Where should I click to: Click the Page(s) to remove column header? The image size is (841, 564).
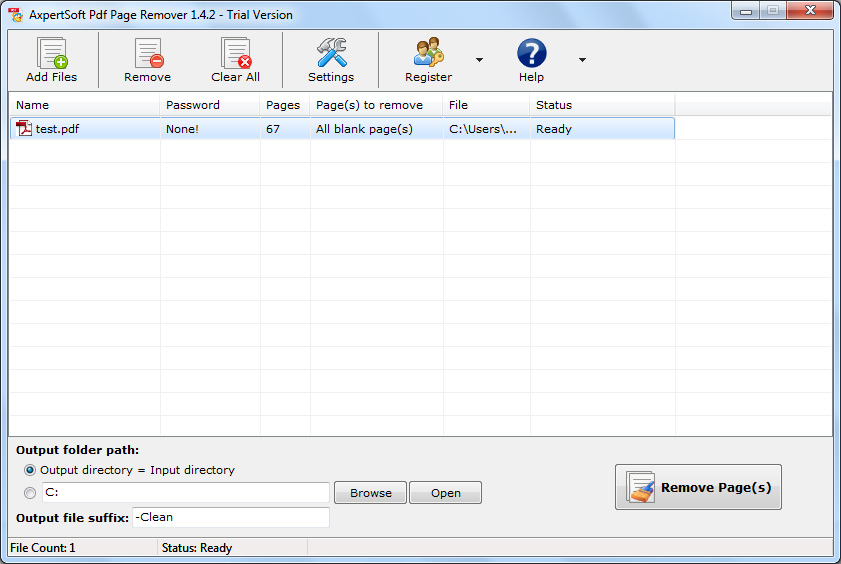pyautogui.click(x=377, y=105)
